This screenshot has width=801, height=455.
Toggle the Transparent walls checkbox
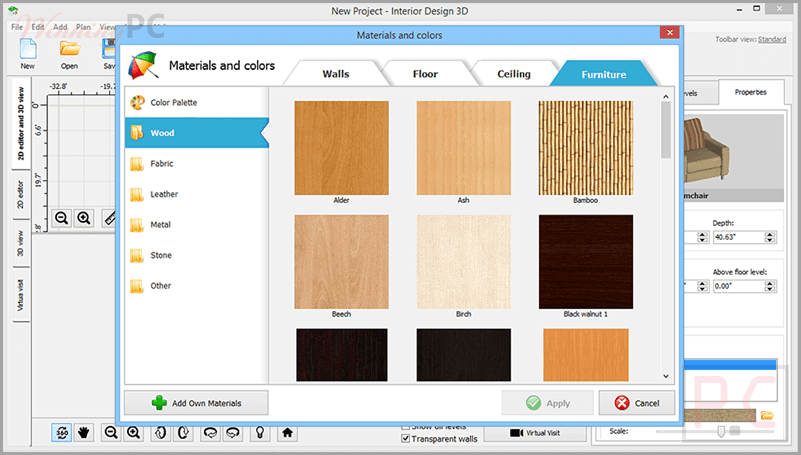click(x=406, y=439)
